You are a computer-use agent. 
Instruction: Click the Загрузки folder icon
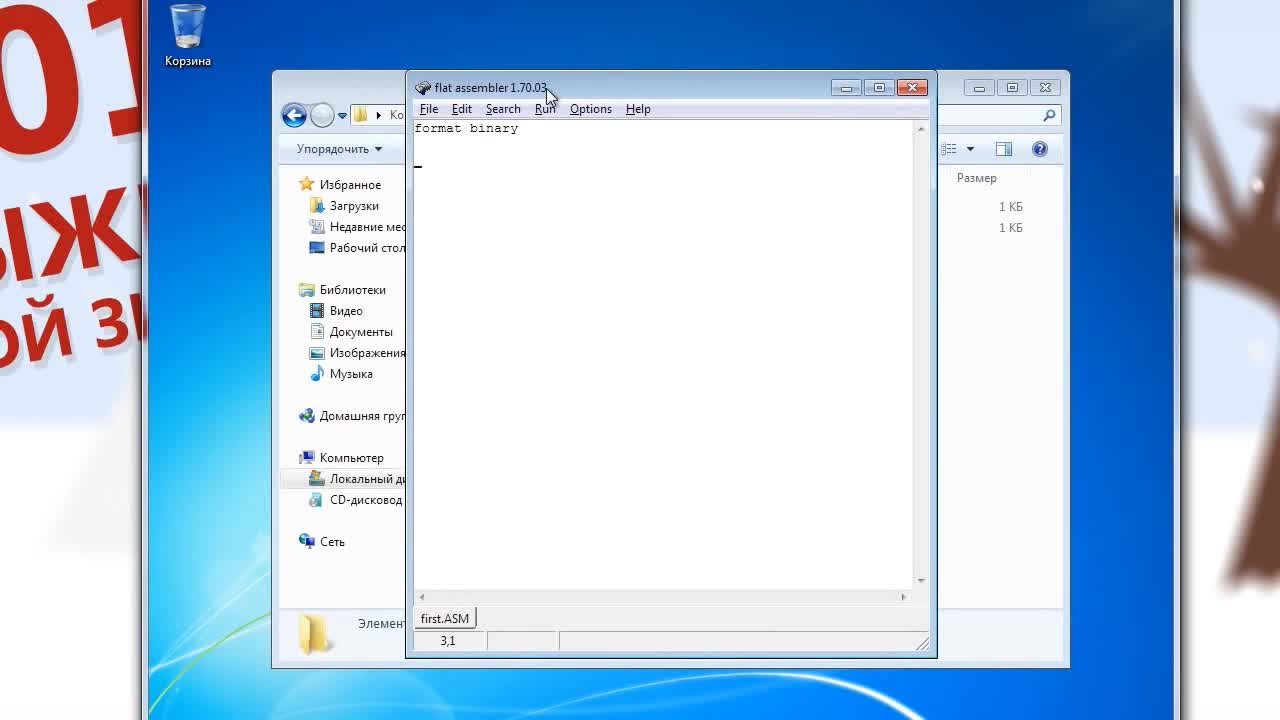click(x=317, y=205)
